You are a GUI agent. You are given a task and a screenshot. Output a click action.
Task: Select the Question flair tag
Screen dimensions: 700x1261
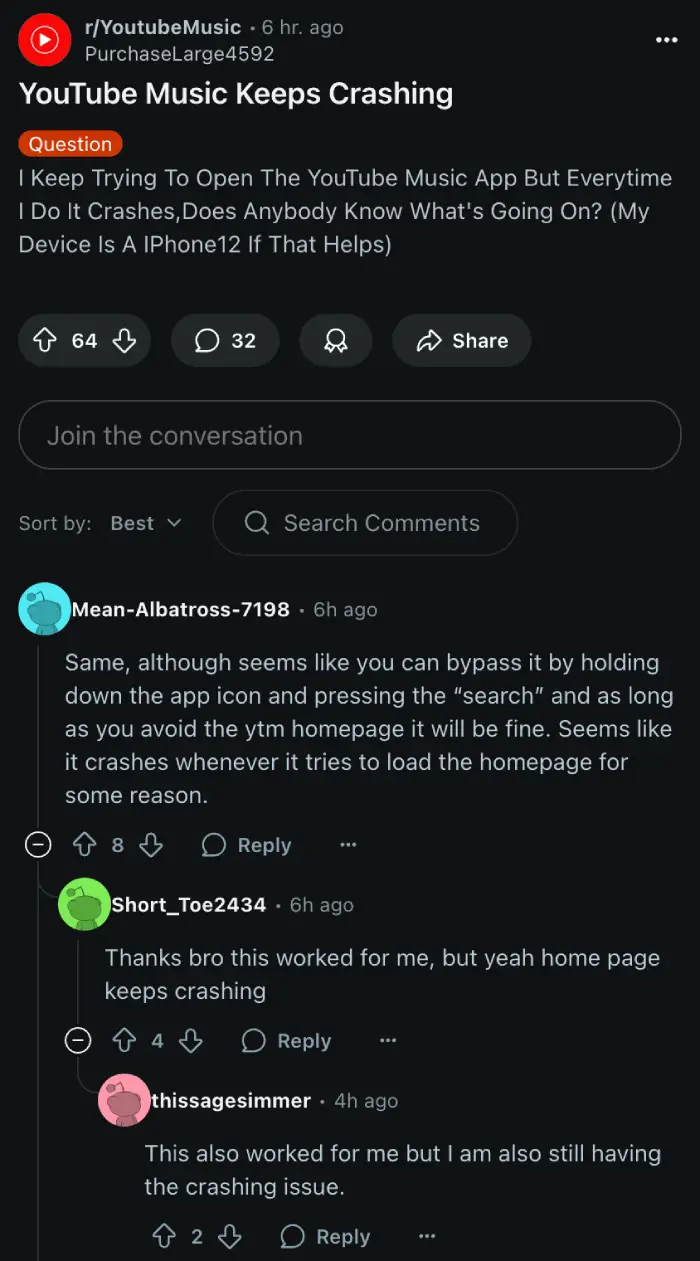[70, 144]
